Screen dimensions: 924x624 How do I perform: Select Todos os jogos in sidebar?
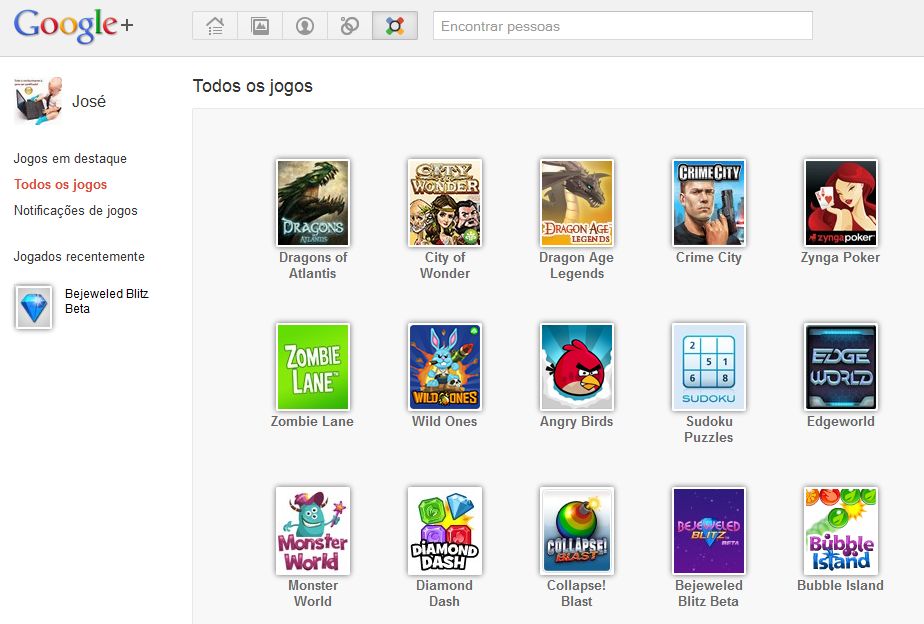(61, 184)
